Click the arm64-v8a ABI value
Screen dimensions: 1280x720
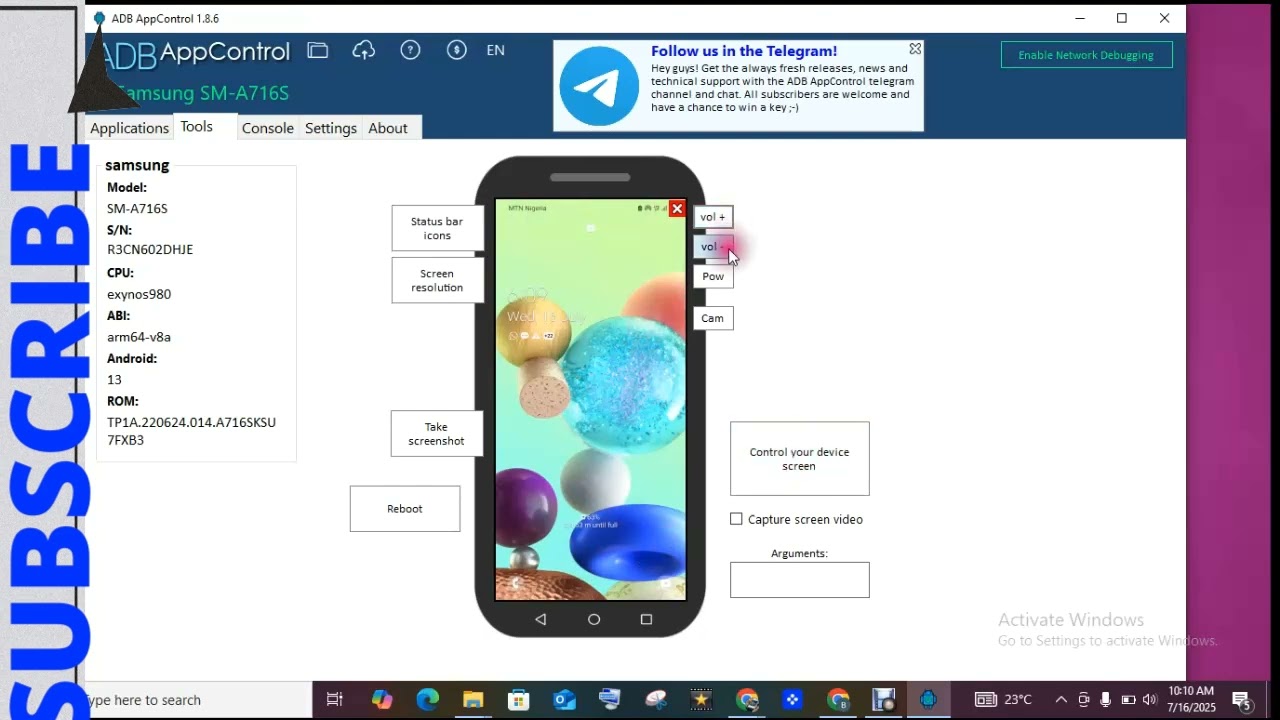point(139,337)
